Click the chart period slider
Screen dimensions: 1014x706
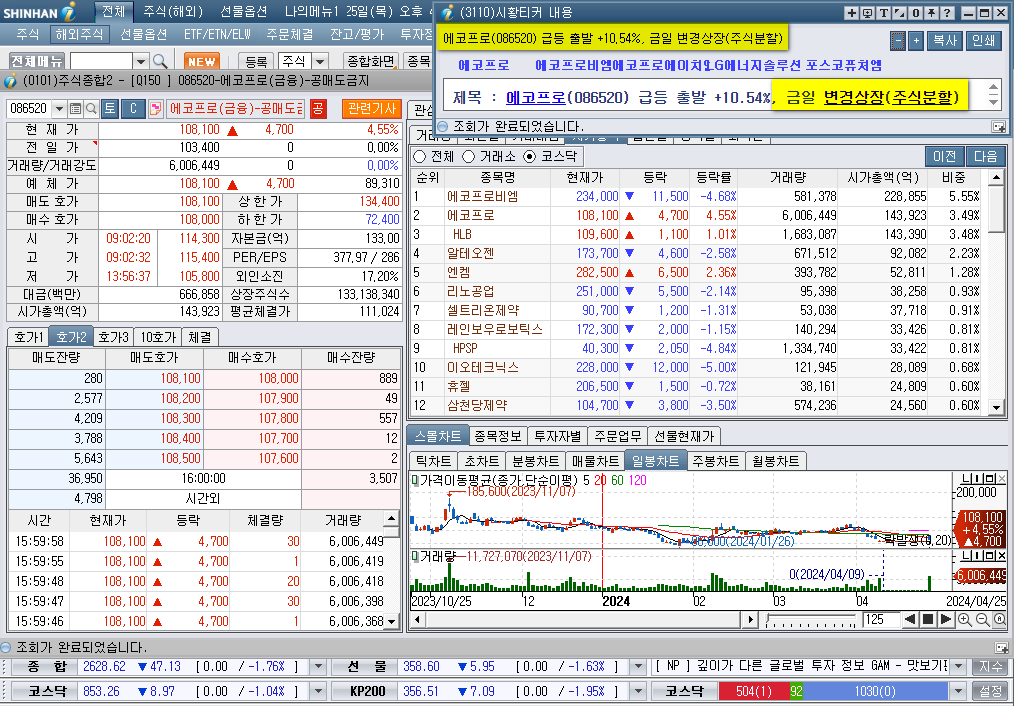[810, 620]
